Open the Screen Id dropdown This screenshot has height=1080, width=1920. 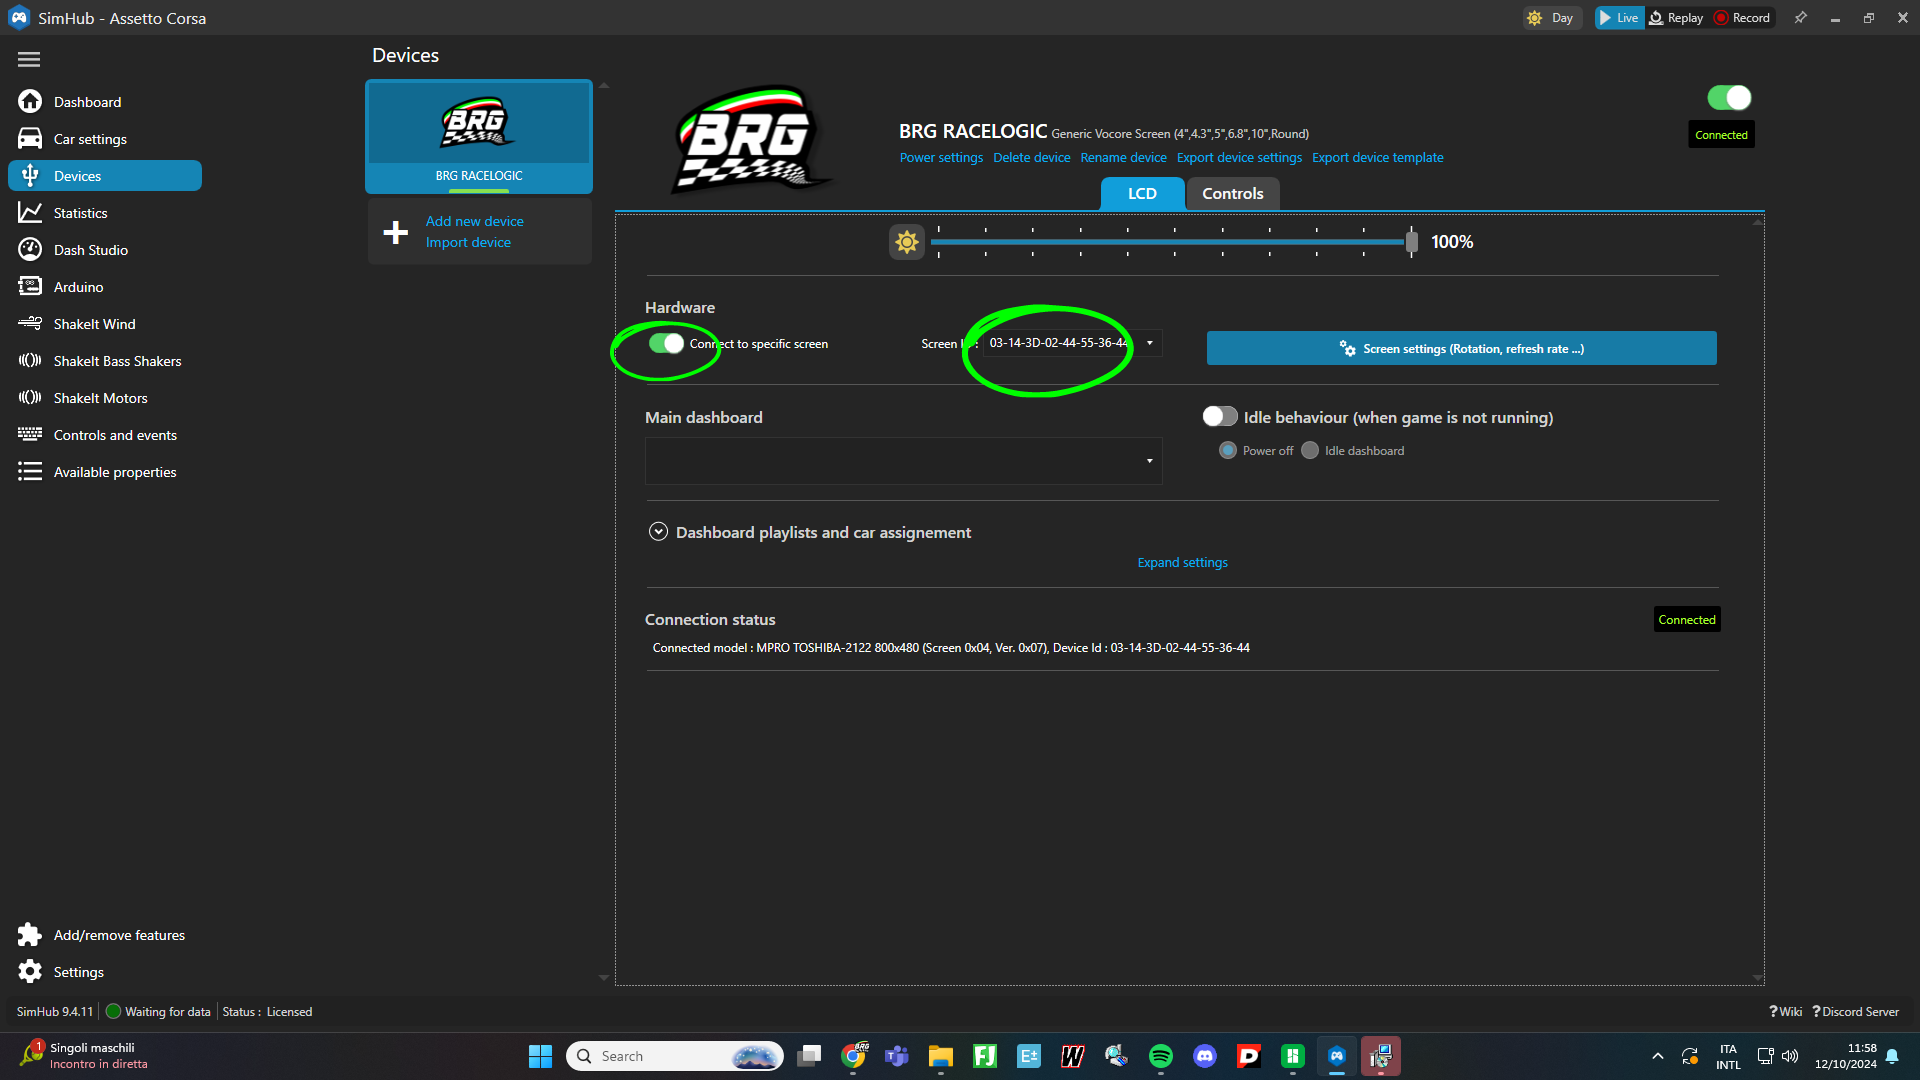click(1072, 343)
